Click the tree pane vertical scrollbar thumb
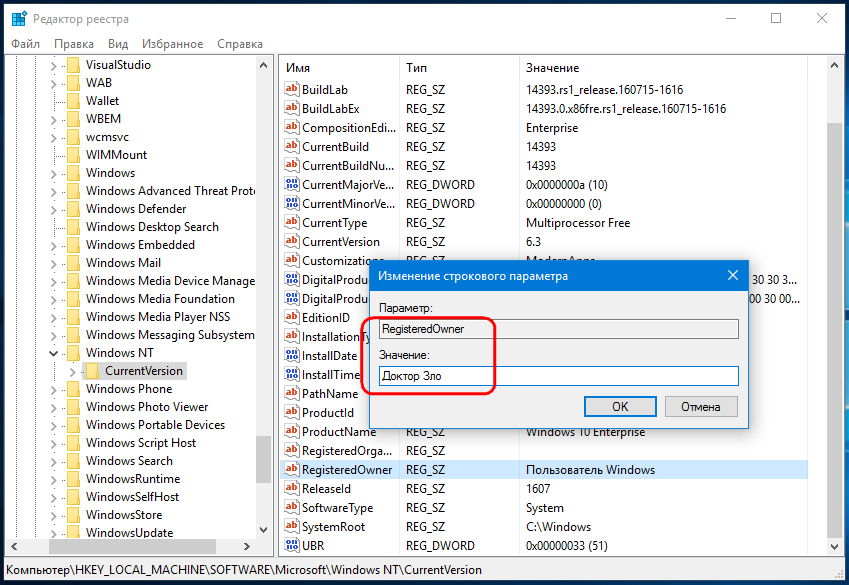This screenshot has height=585, width=849. click(263, 459)
